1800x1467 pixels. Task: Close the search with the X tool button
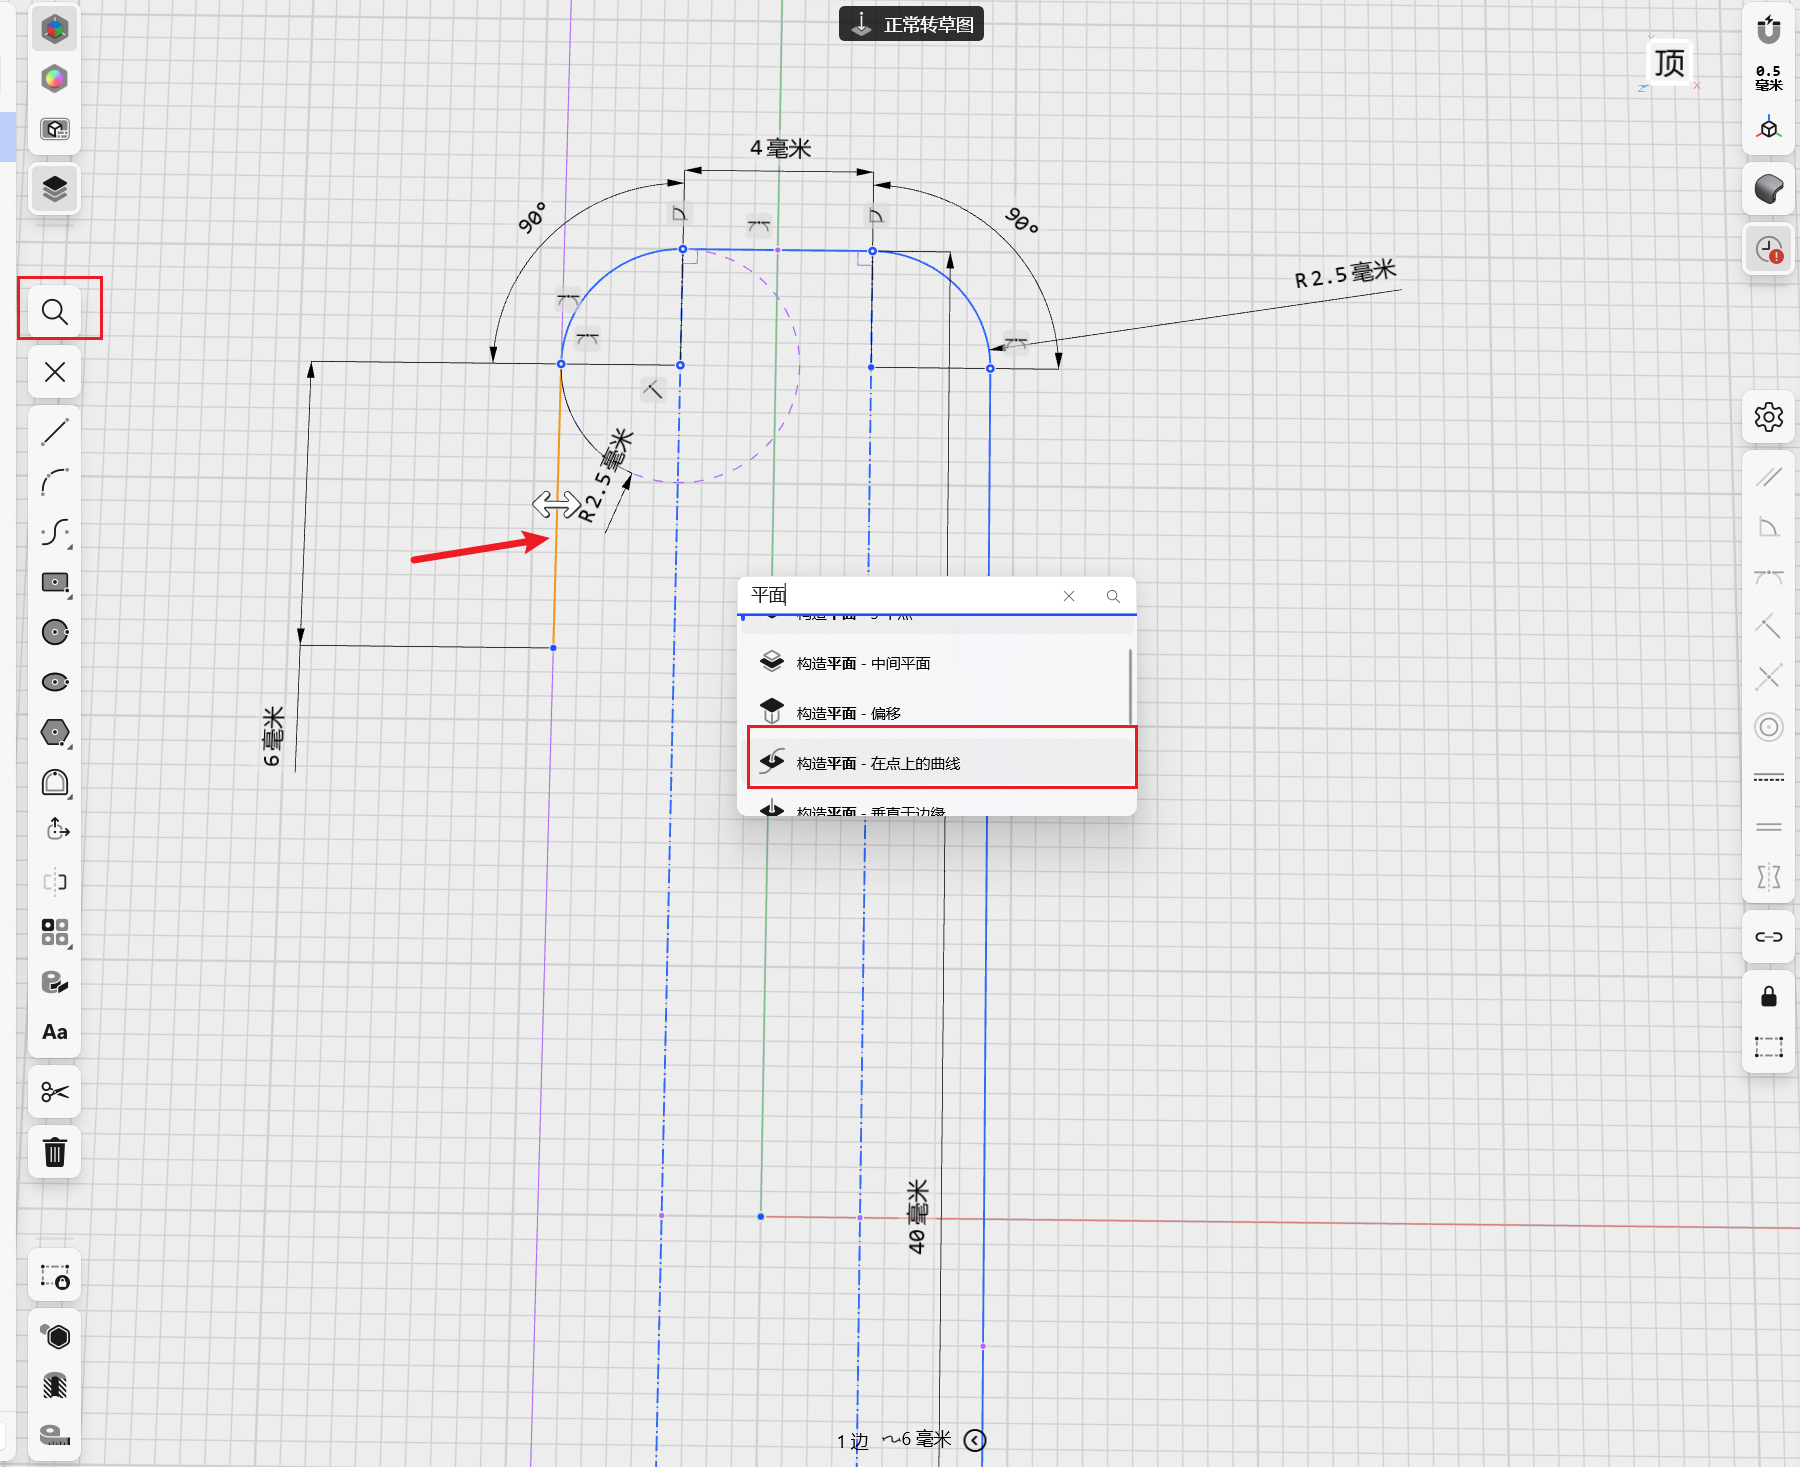[55, 372]
